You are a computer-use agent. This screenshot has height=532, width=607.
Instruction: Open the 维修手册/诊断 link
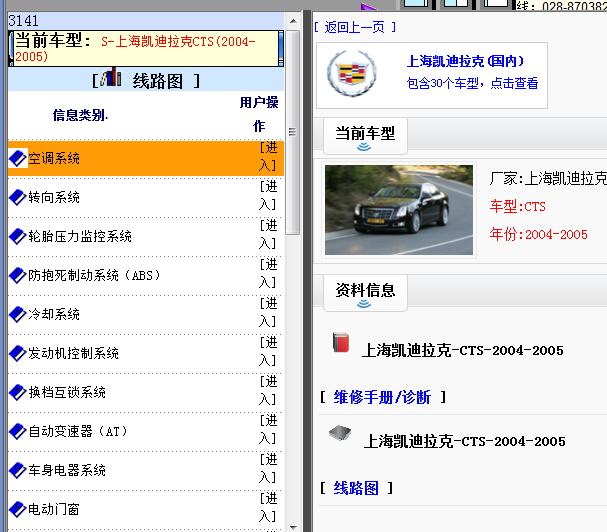pos(382,397)
